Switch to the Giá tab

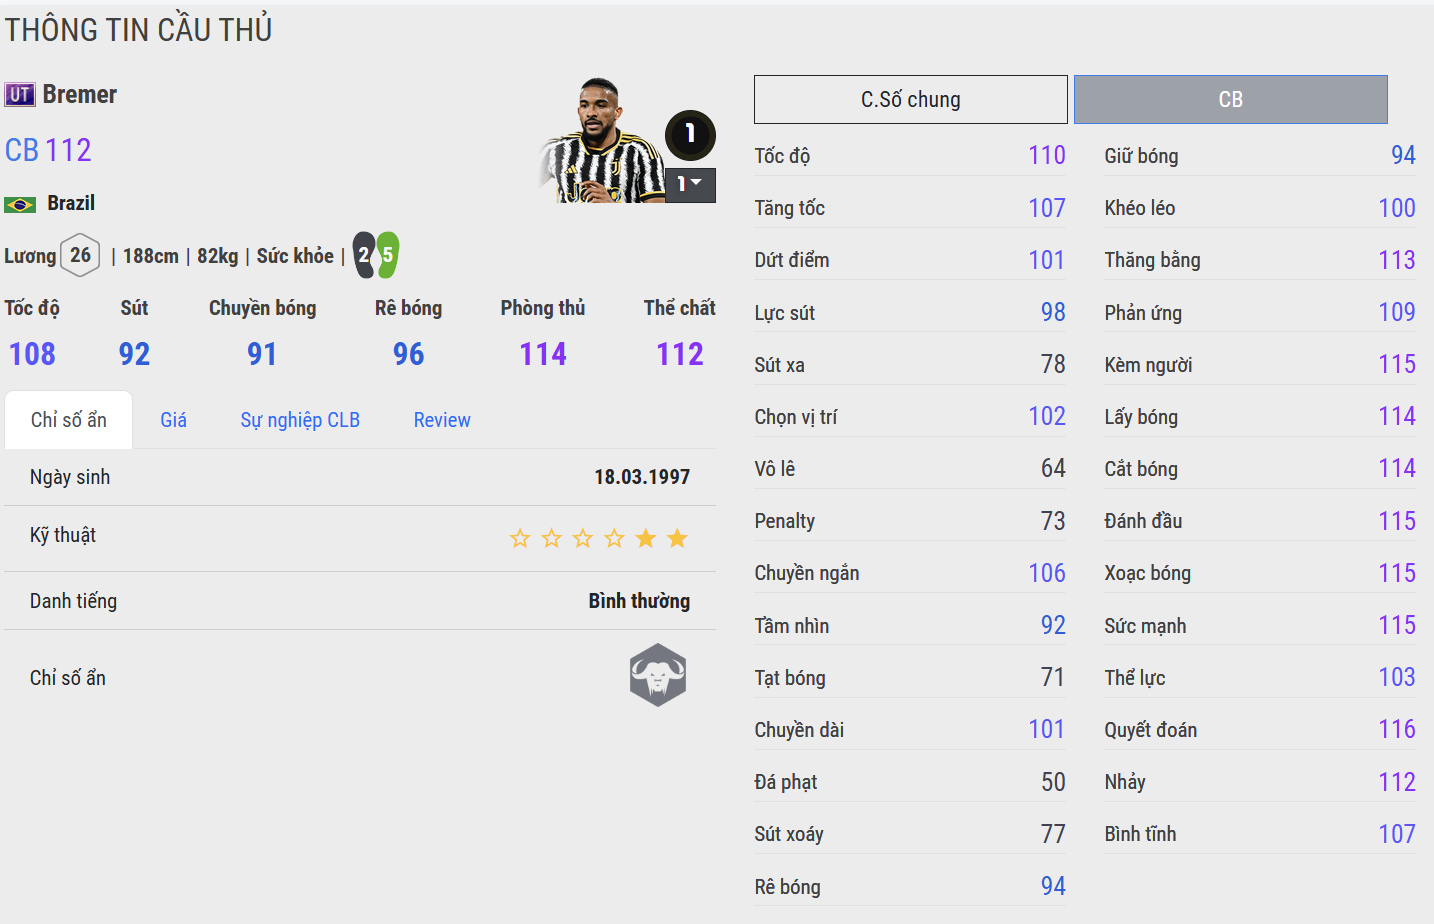pos(173,420)
